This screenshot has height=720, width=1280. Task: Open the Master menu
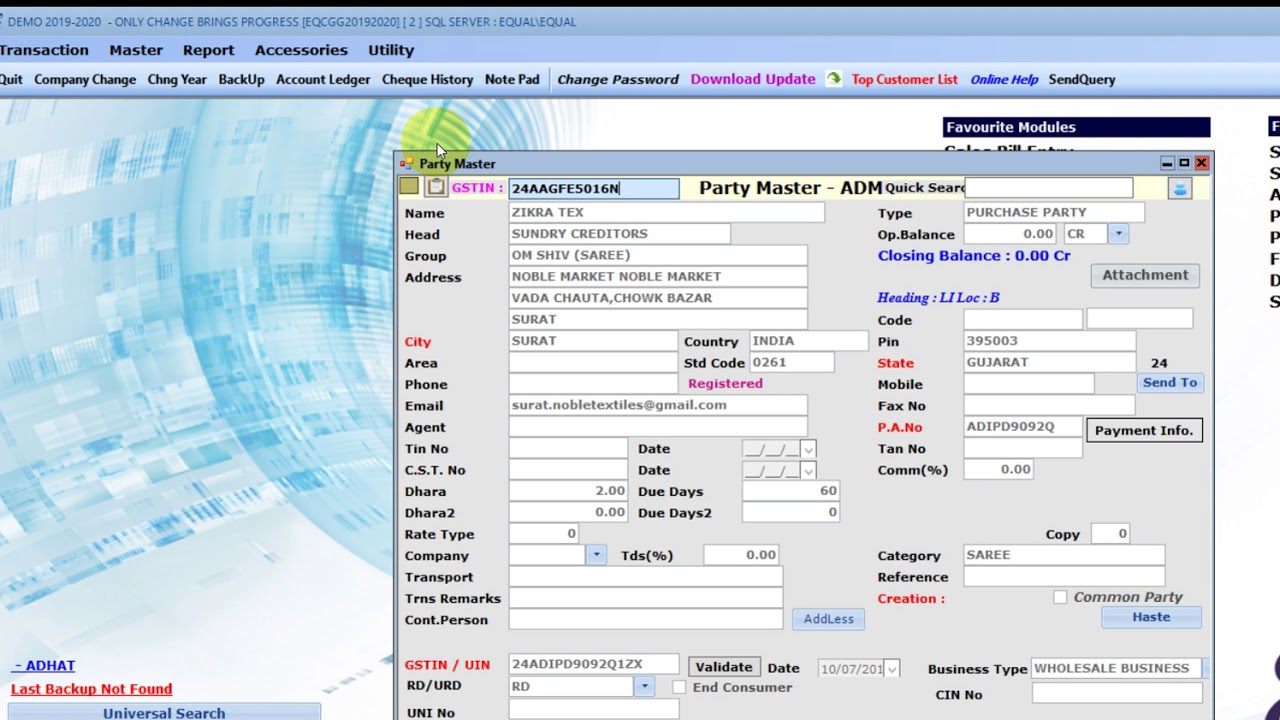coord(136,50)
